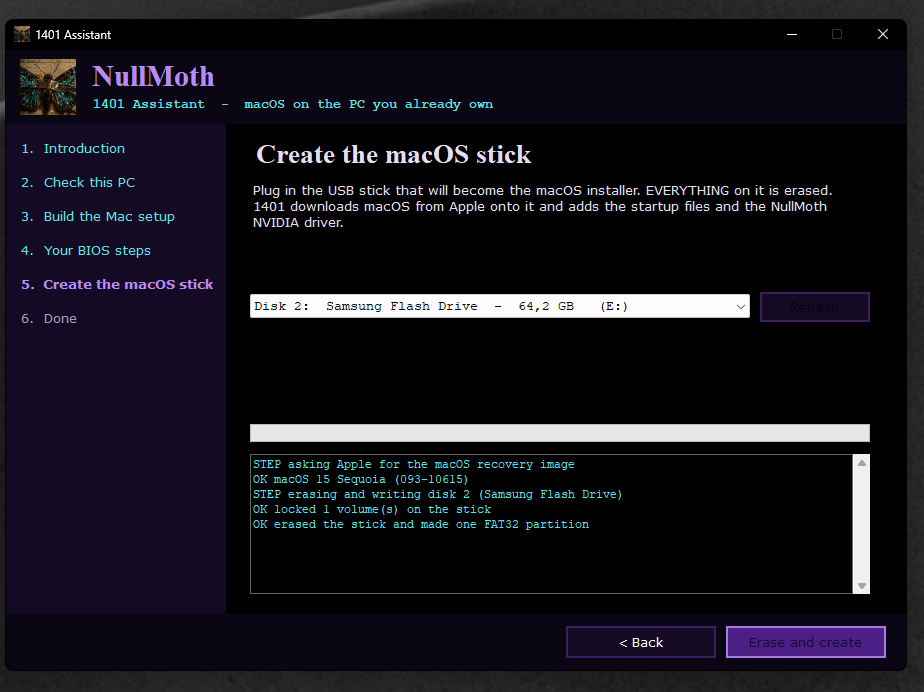Click the log scrollbar down arrow
The width and height of the screenshot is (924, 692).
[x=862, y=585]
